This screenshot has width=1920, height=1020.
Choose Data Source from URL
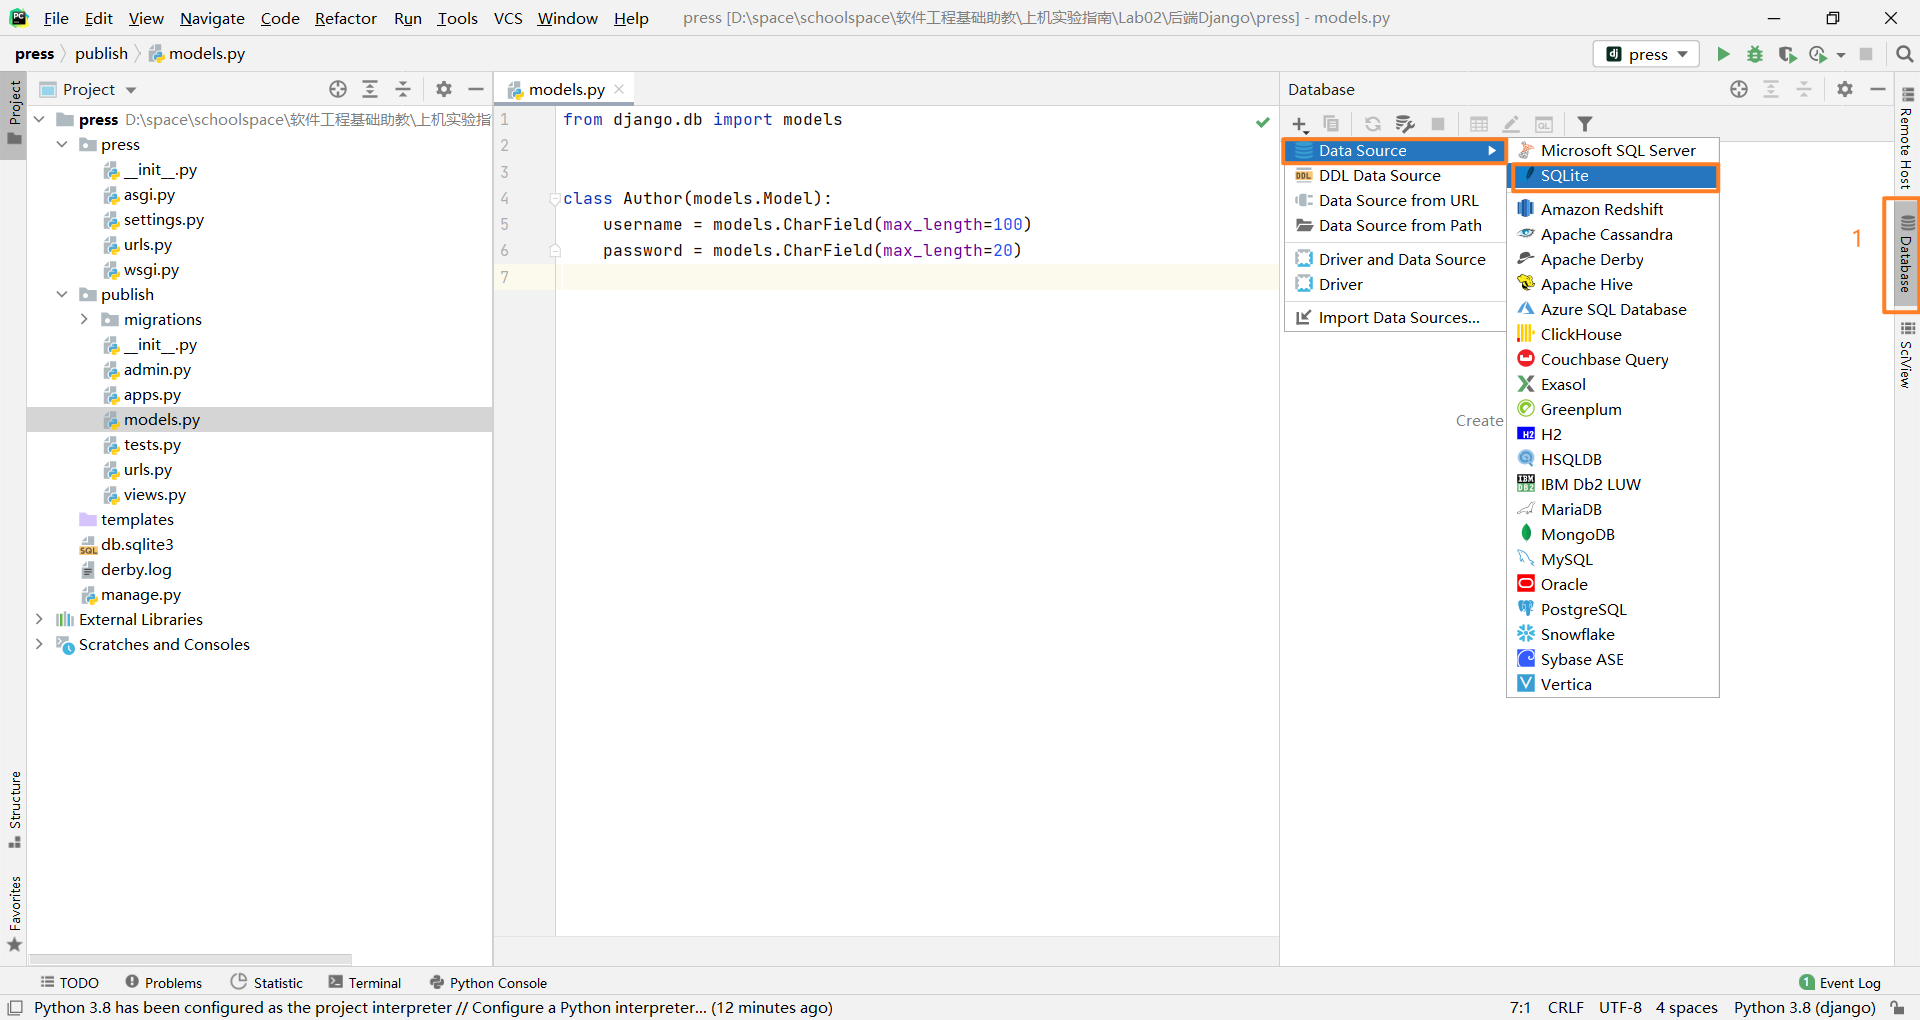1396,200
